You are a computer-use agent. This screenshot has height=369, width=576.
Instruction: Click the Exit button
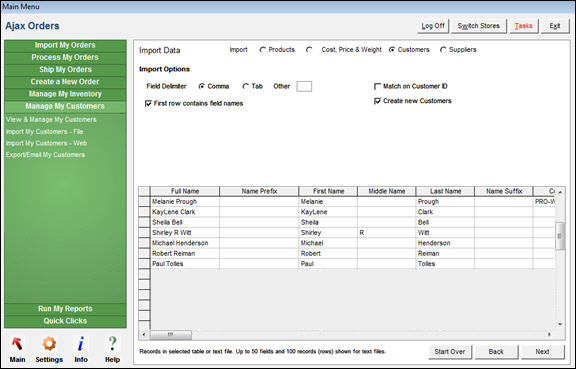pos(555,26)
